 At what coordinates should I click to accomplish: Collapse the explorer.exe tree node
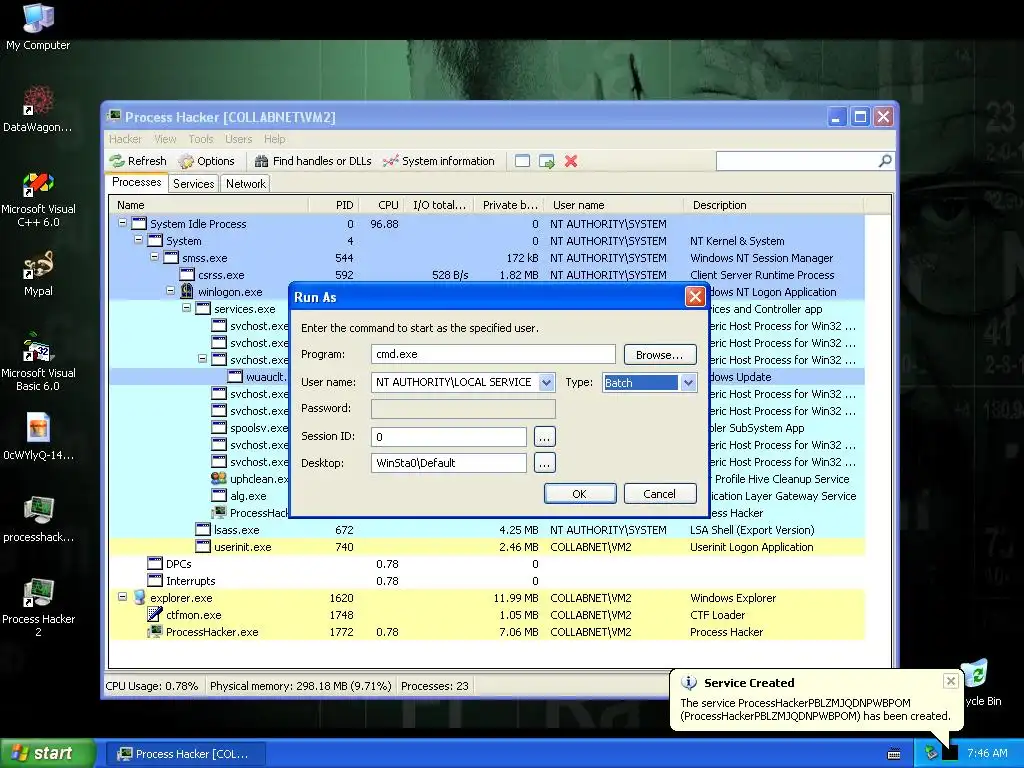click(122, 598)
